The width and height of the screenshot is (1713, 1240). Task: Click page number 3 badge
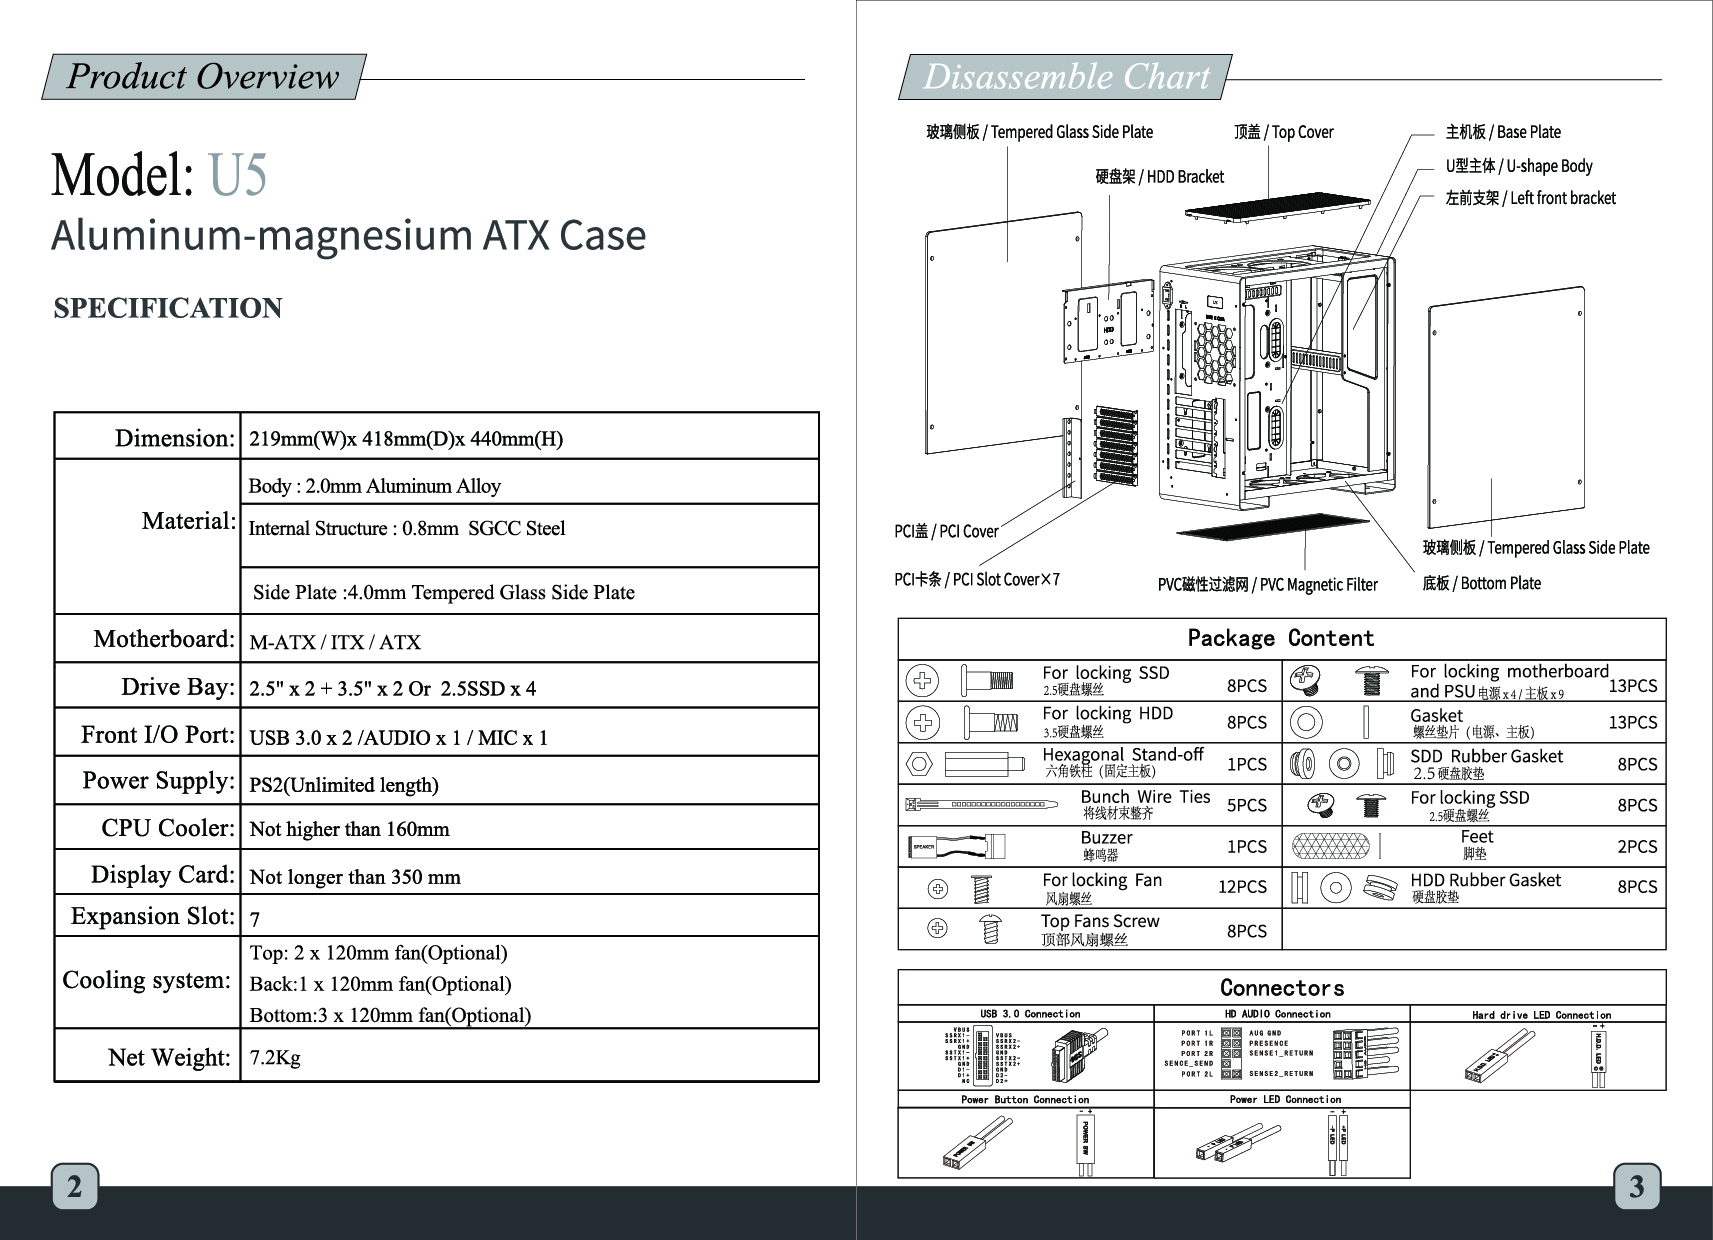pyautogui.click(x=1636, y=1186)
